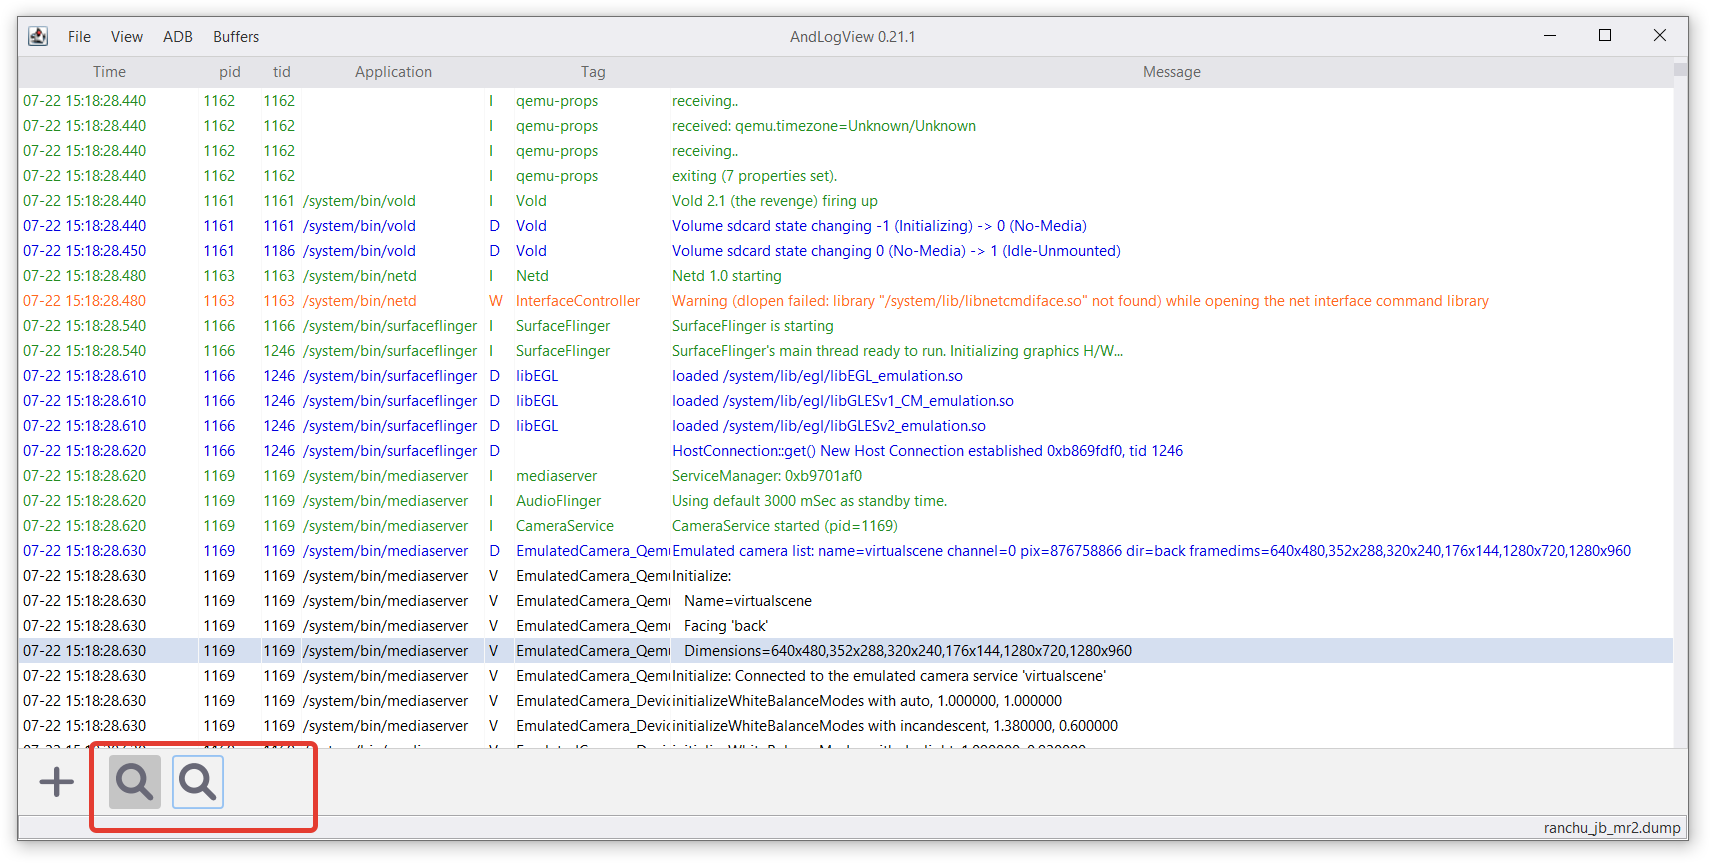Click the Netd tag cell
Image resolution: width=1710 pixels, height=863 pixels.
pyautogui.click(x=532, y=276)
